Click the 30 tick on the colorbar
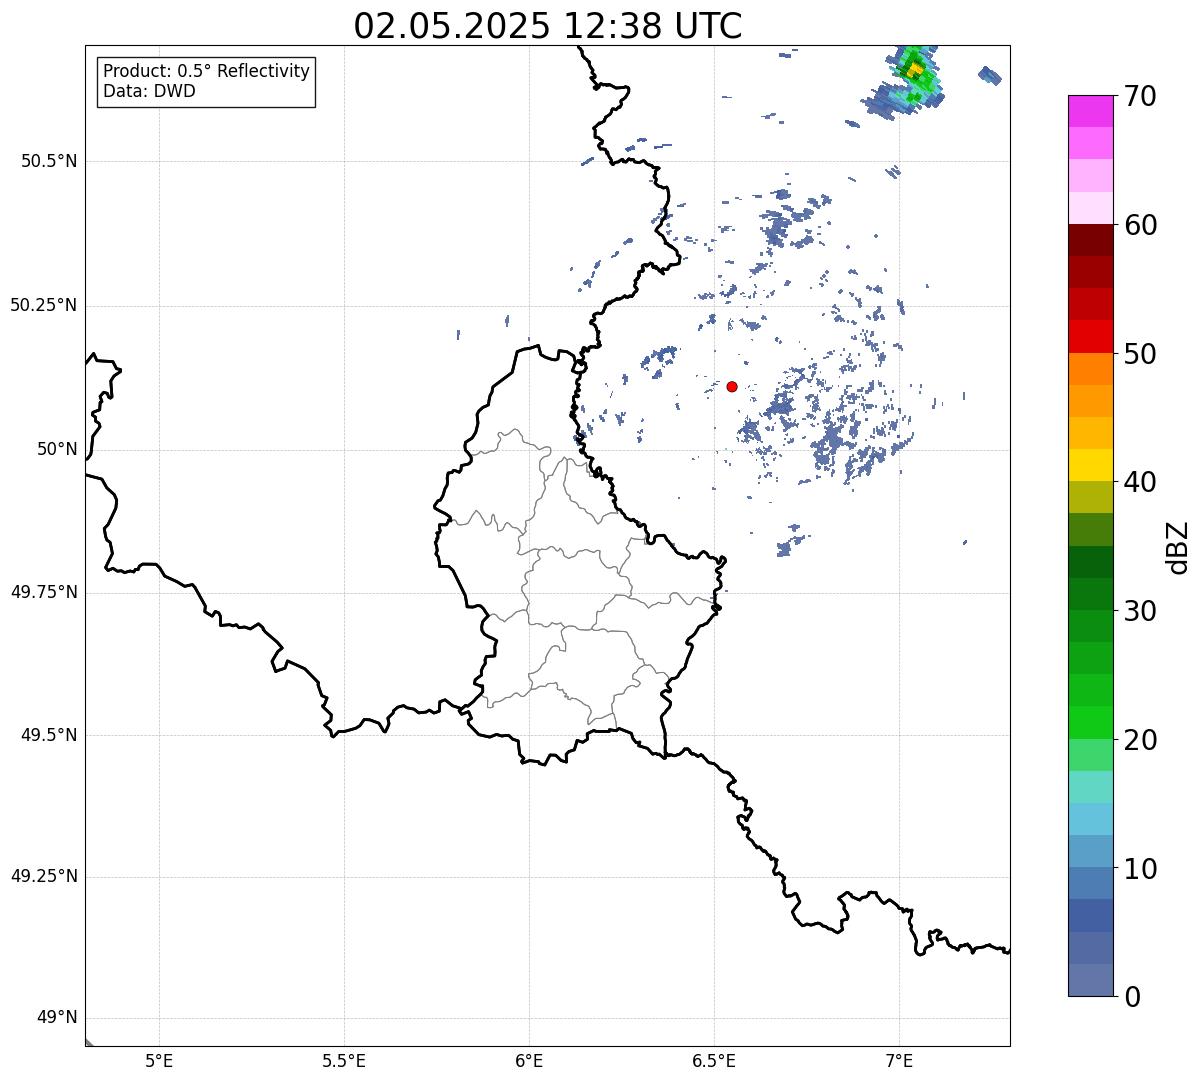This screenshot has height=1081, width=1202. click(x=1140, y=611)
